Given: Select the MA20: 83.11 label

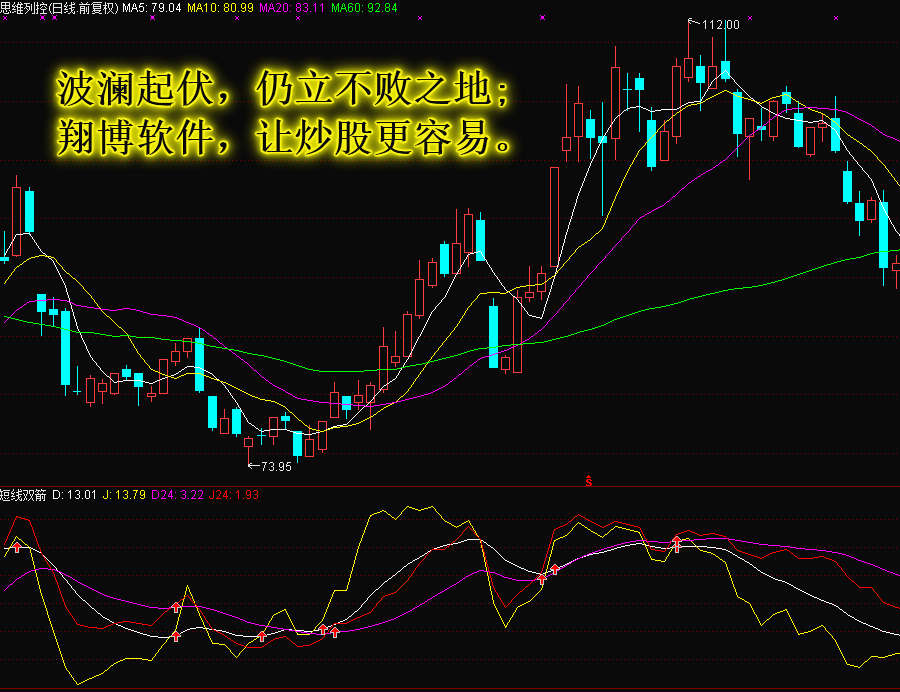Looking at the screenshot, I should pos(292,8).
